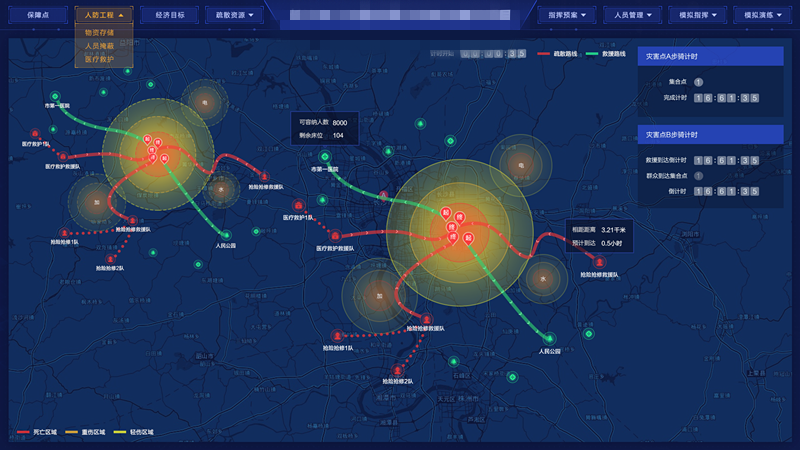Select the 水 water facility circle at right

[545, 280]
